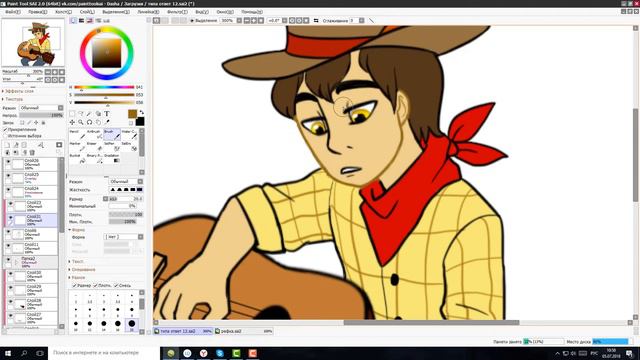This screenshot has height=360, width=640.
Task: Toggle visibility of layer Слой23
Action: point(11,204)
